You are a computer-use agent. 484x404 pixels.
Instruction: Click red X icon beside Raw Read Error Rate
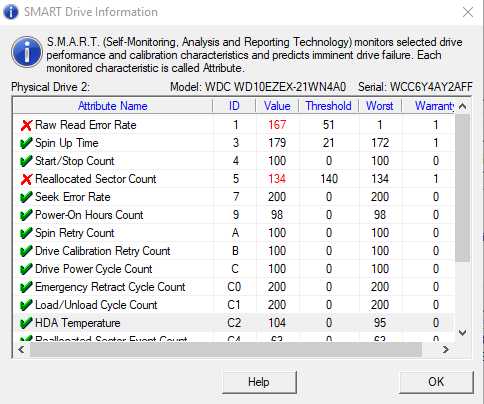[26, 125]
